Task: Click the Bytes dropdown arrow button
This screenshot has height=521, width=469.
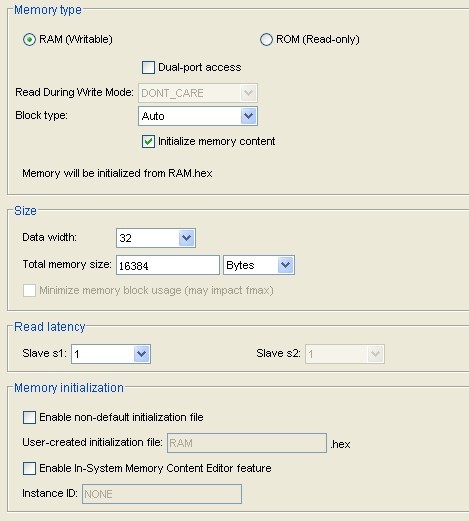Action: tap(285, 265)
